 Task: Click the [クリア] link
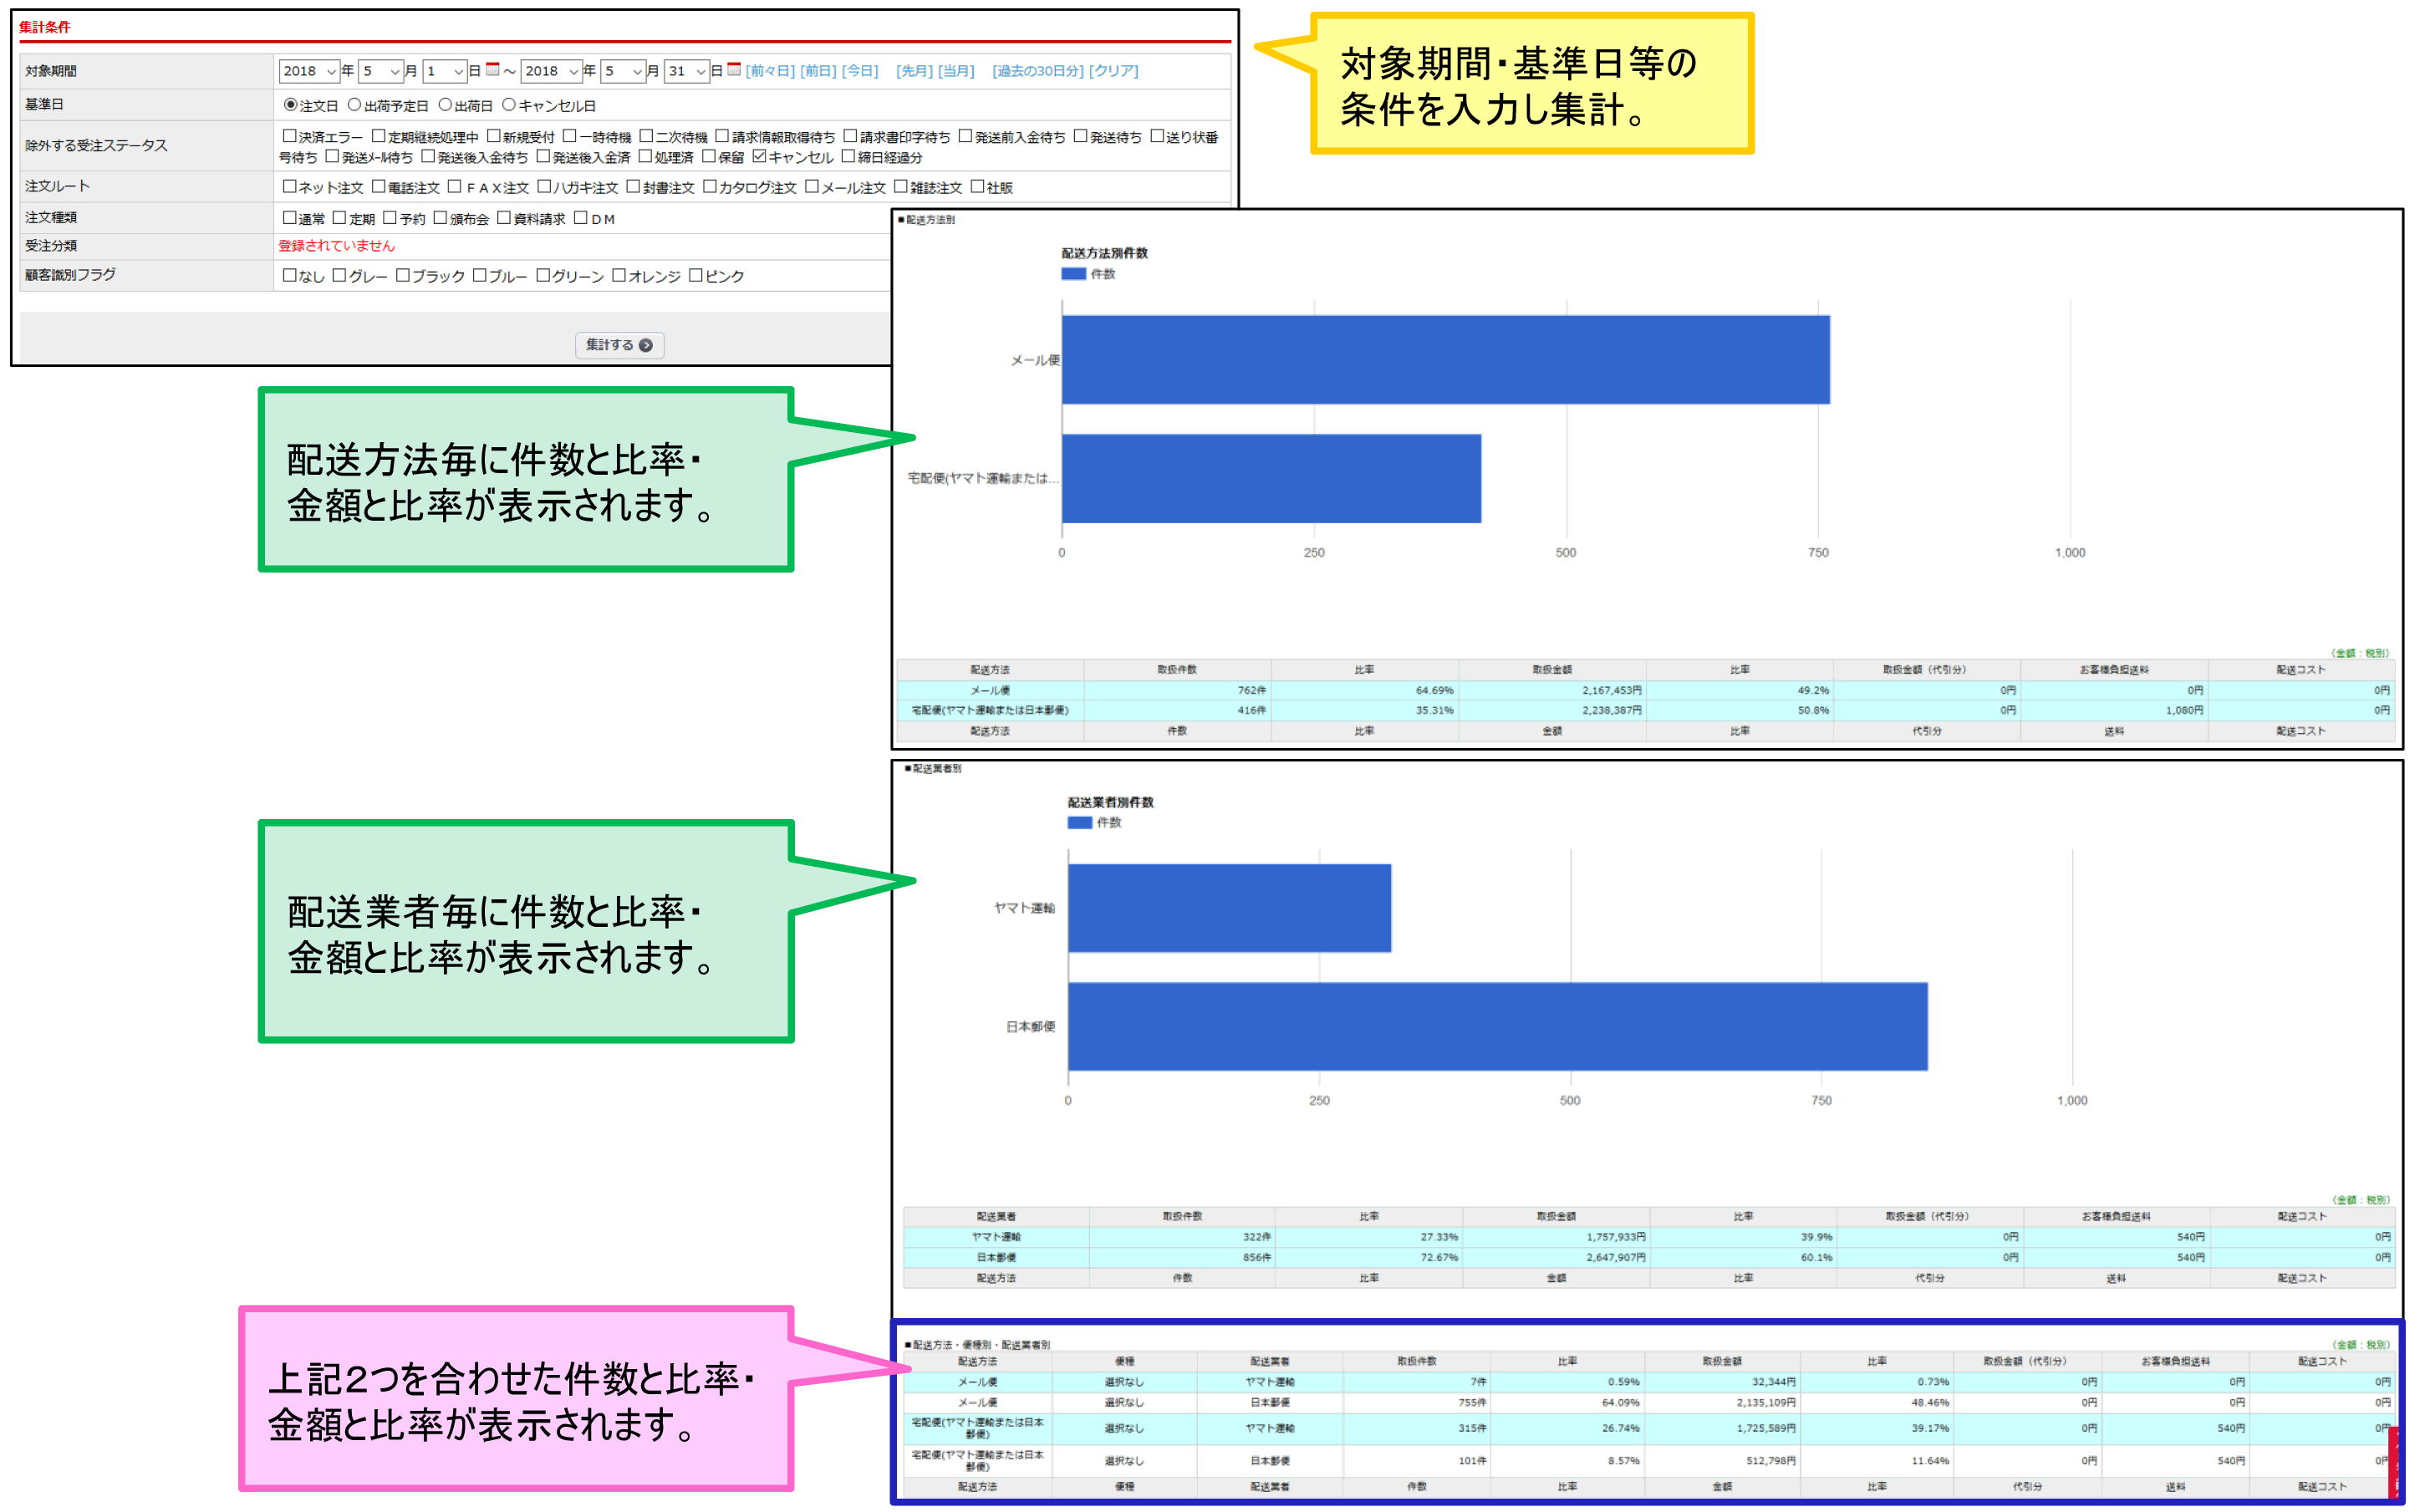point(1113,71)
